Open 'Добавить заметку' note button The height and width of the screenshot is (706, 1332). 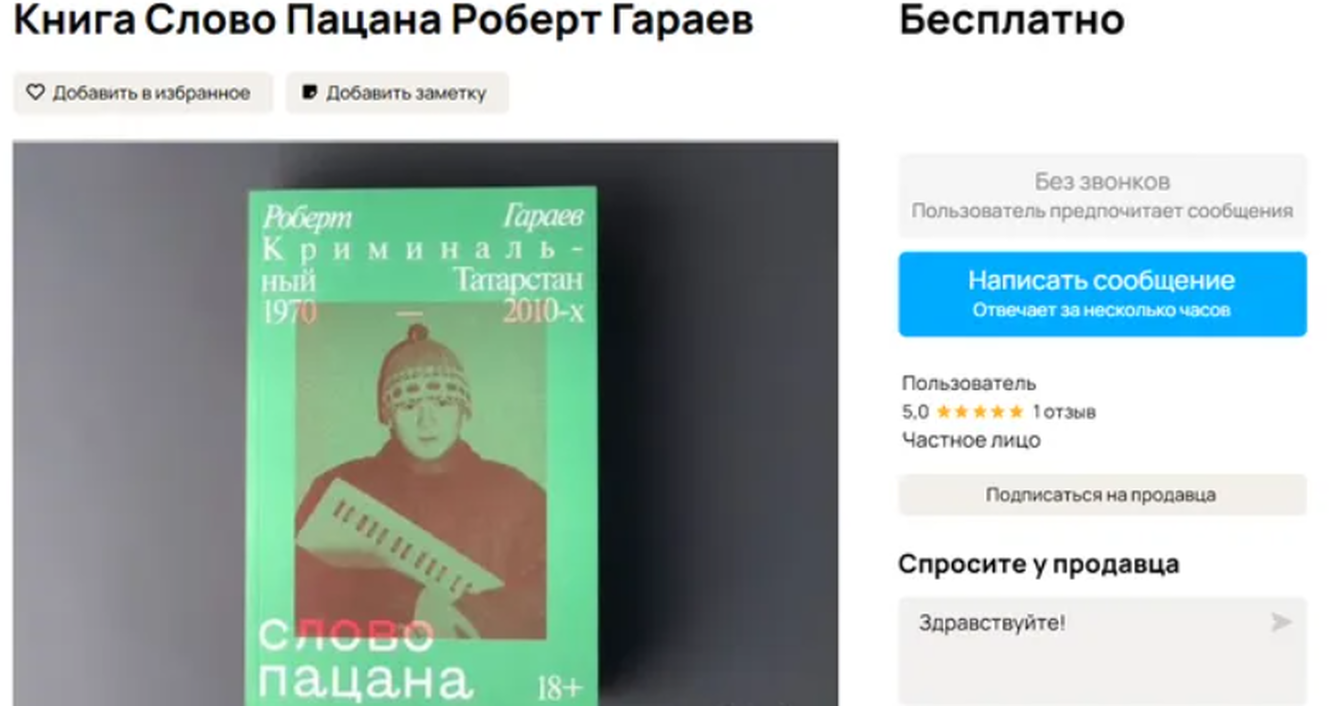click(x=397, y=93)
